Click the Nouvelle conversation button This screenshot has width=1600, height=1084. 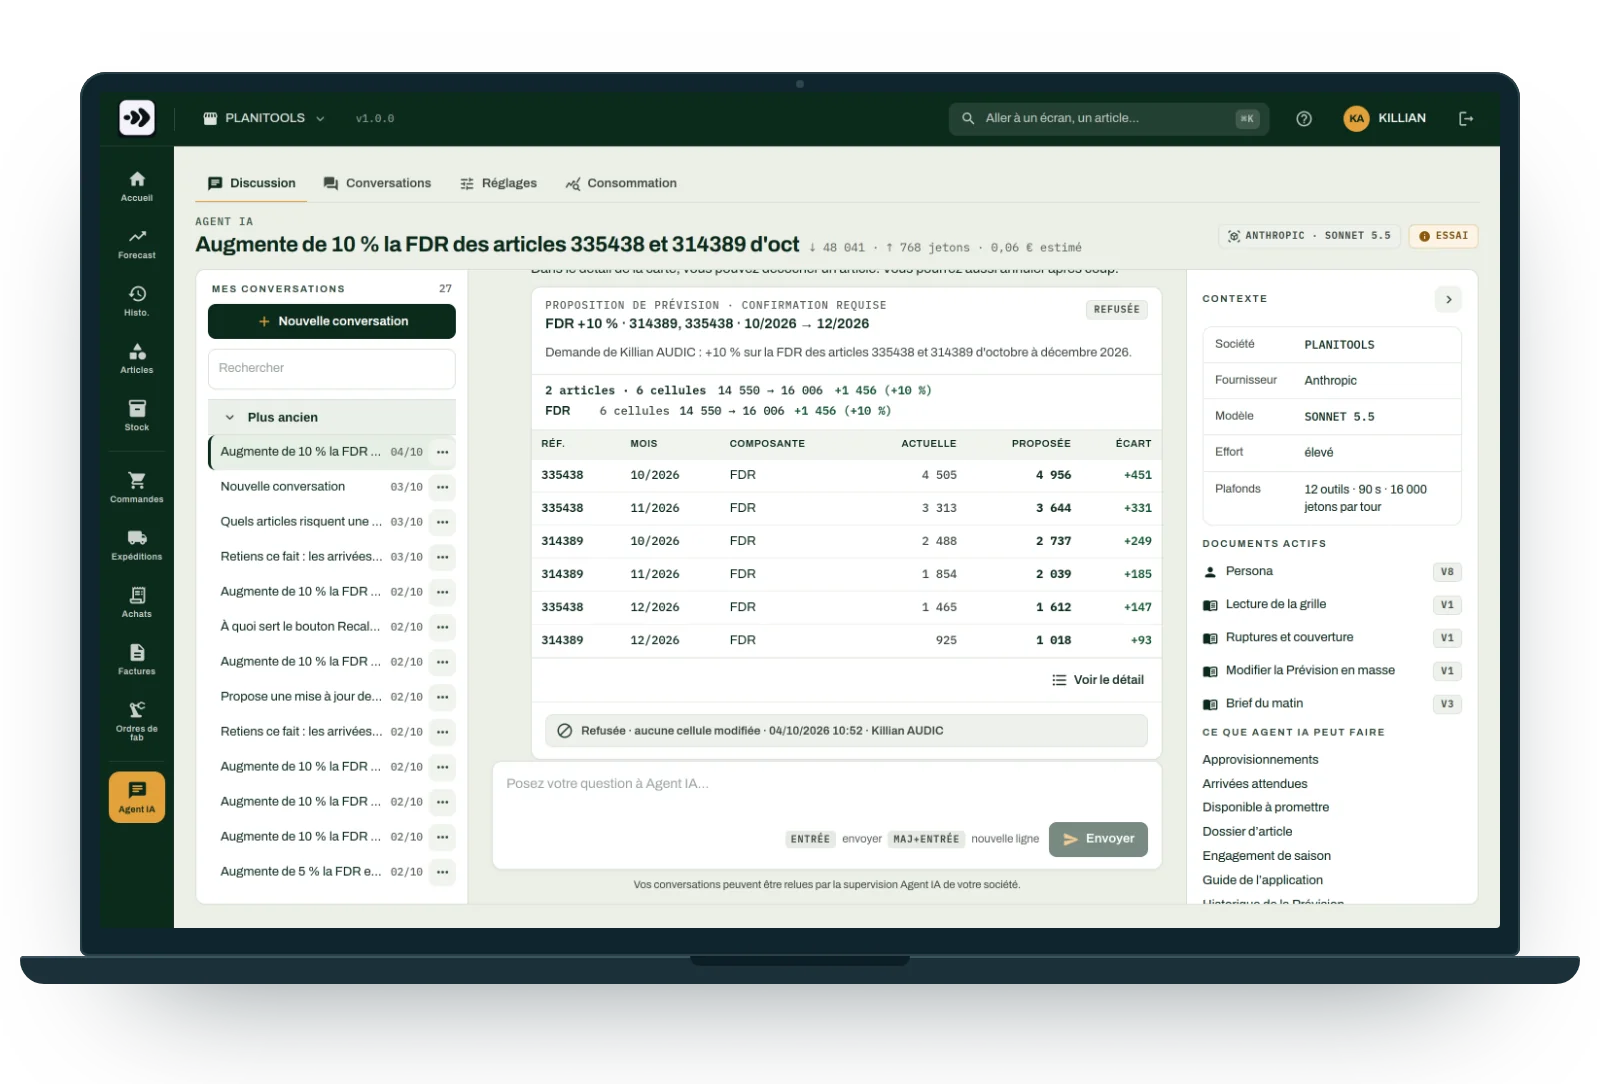(x=332, y=321)
